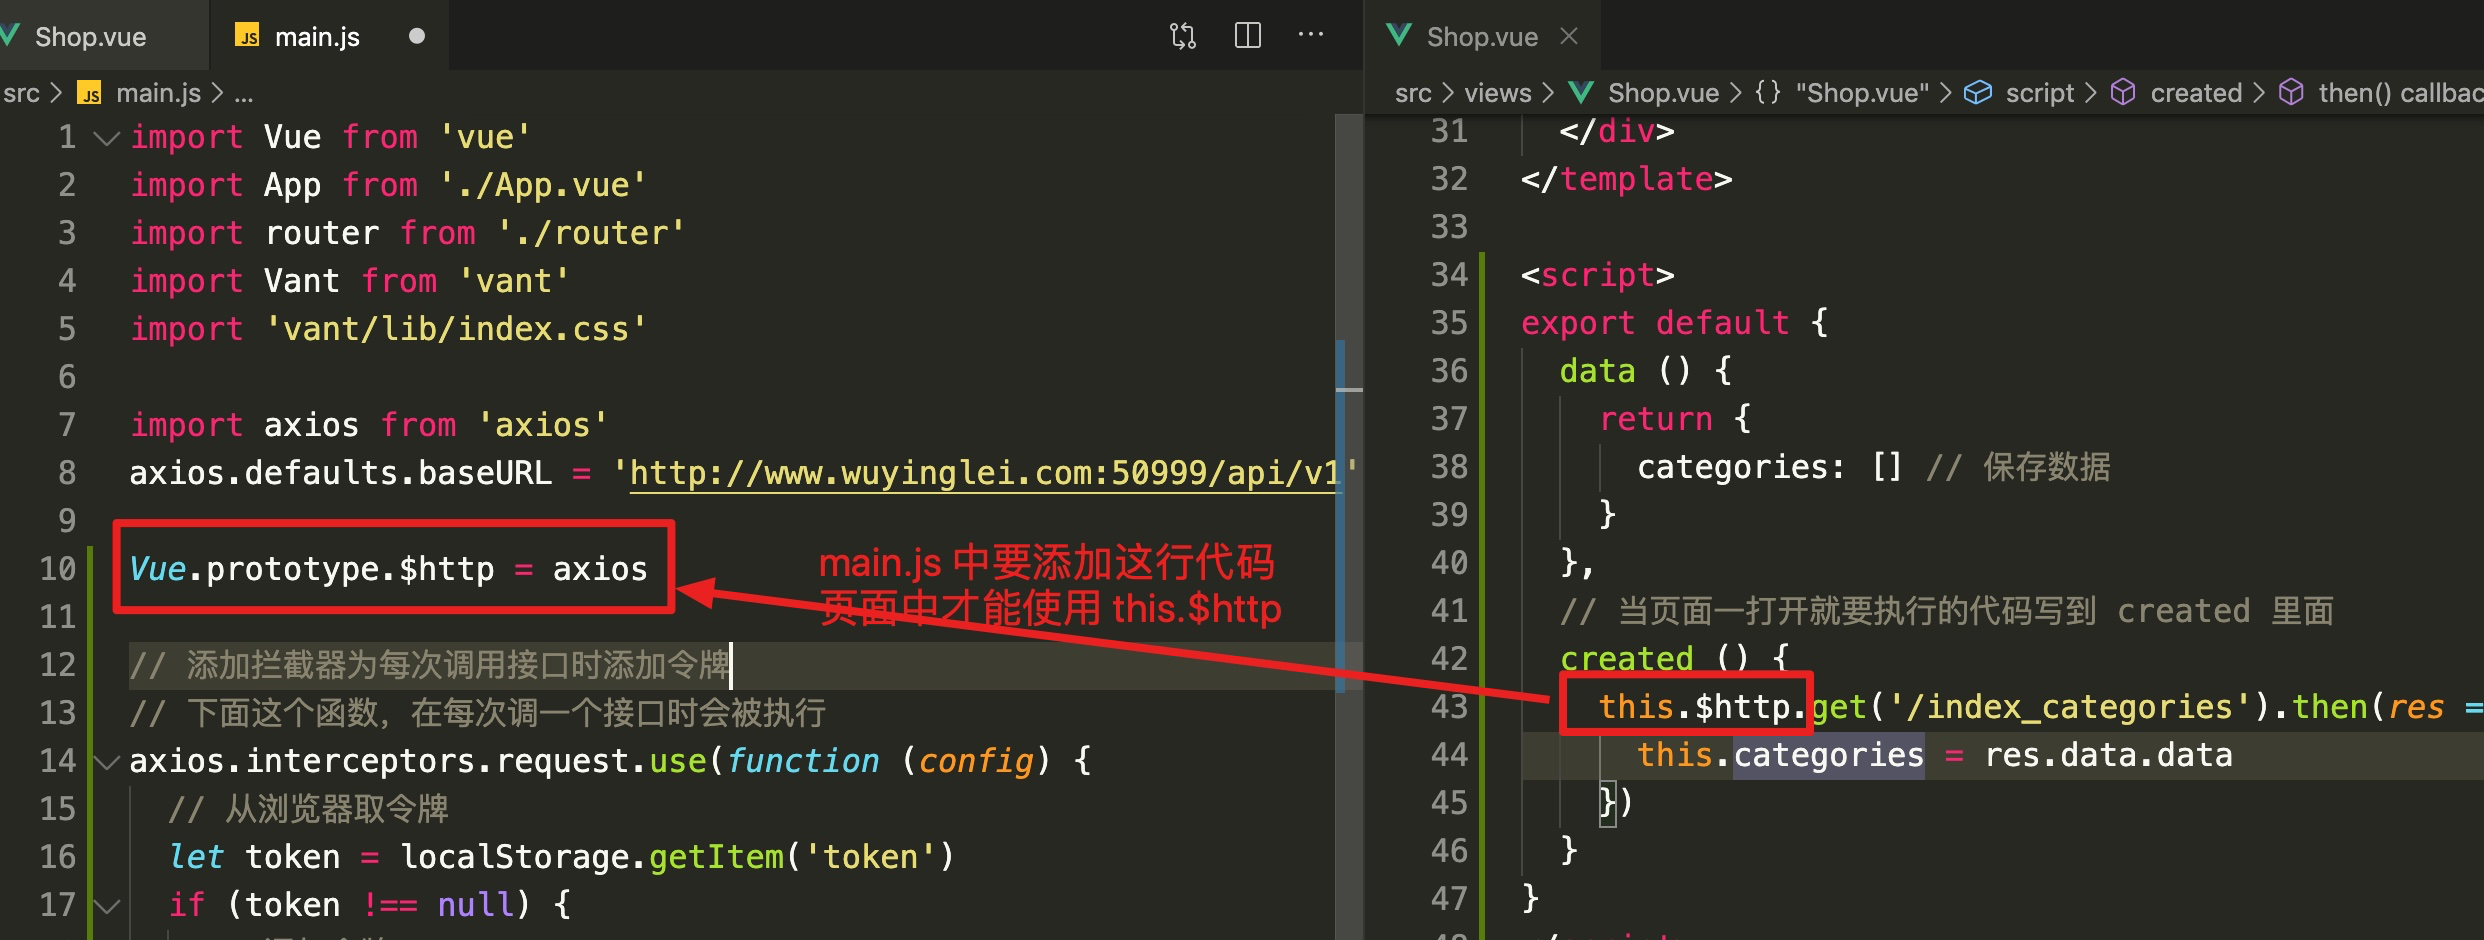Click 'categories: []' on line 38

point(1770,467)
